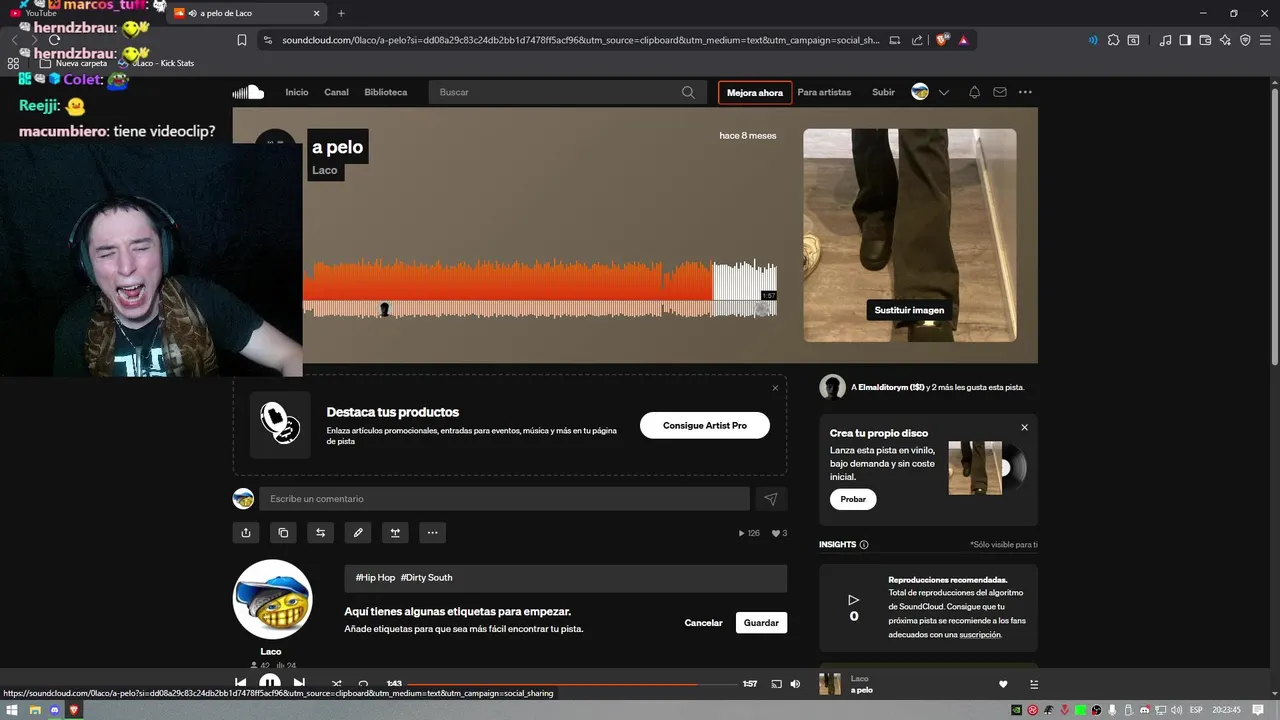The width and height of the screenshot is (1280, 720).
Task: Open the messages envelope icon
Action: [x=999, y=92]
